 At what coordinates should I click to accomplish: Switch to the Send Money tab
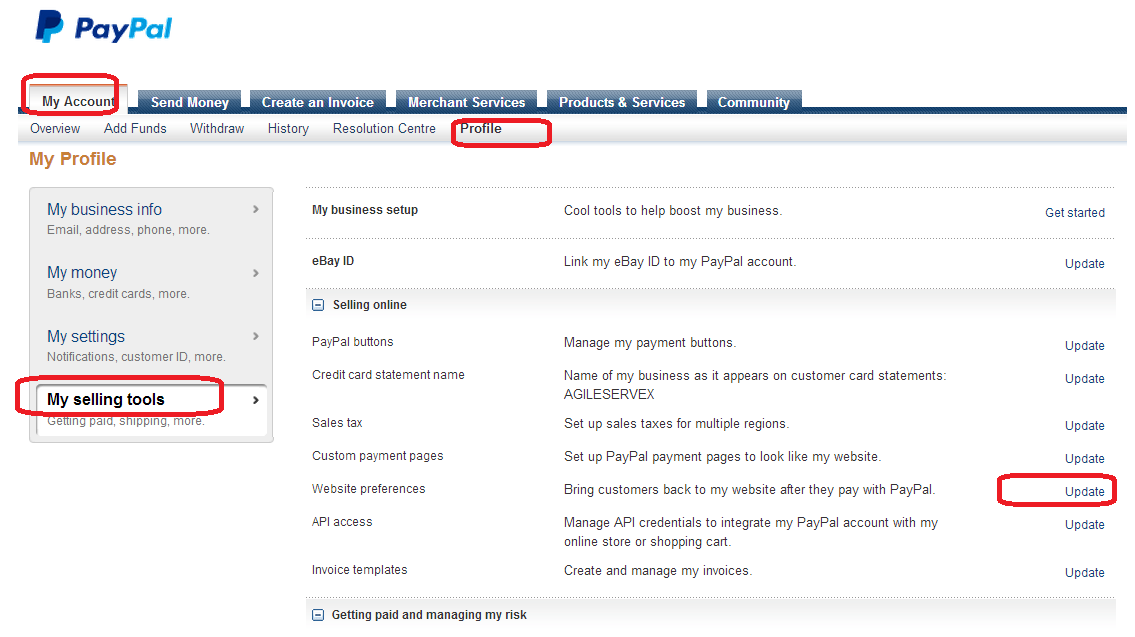pos(190,102)
